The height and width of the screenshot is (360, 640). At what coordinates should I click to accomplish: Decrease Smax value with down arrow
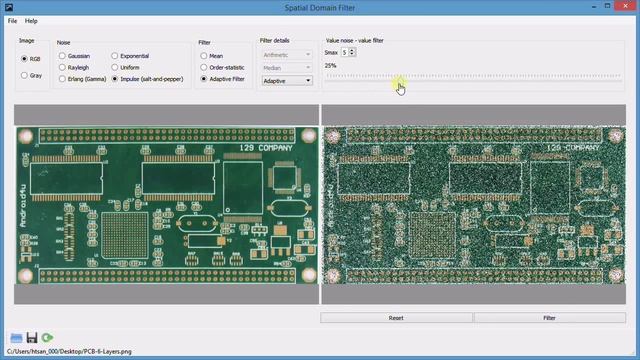352,54
